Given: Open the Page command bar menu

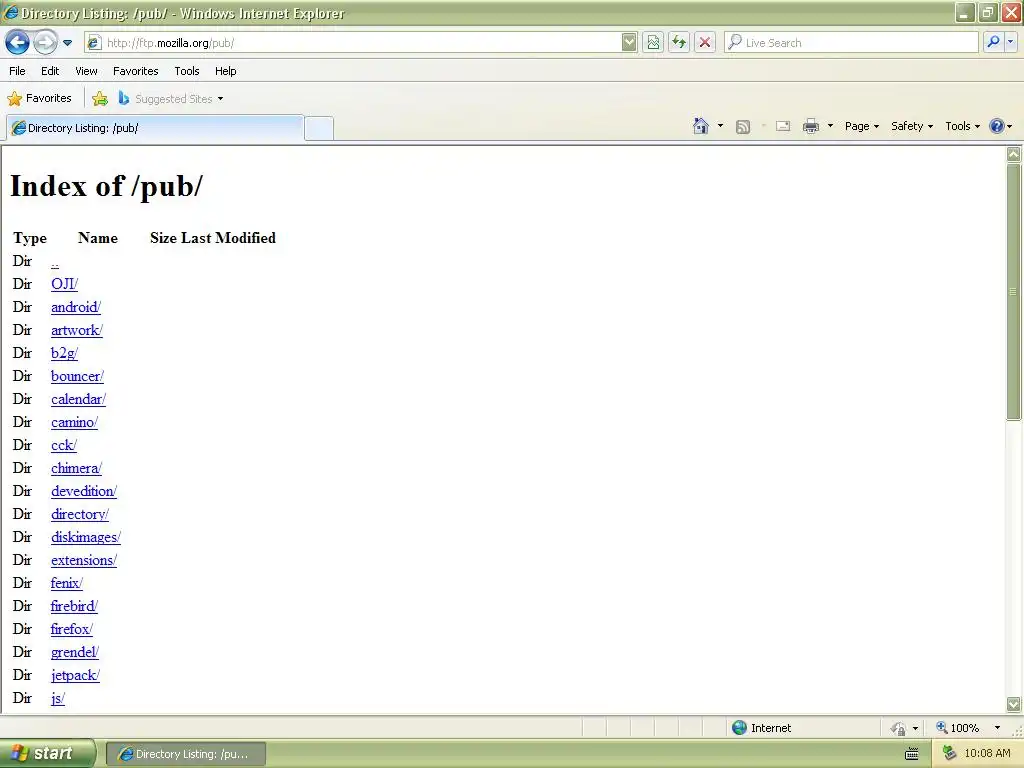Looking at the screenshot, I should tap(861, 126).
